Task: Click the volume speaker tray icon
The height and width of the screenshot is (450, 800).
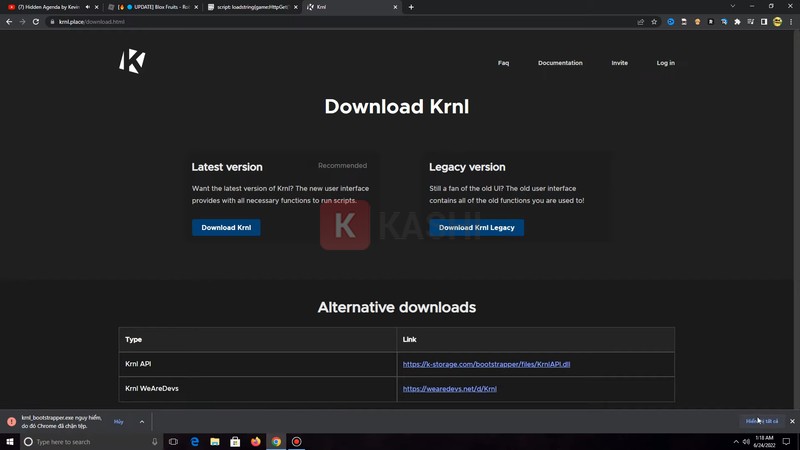Action: [x=746, y=442]
